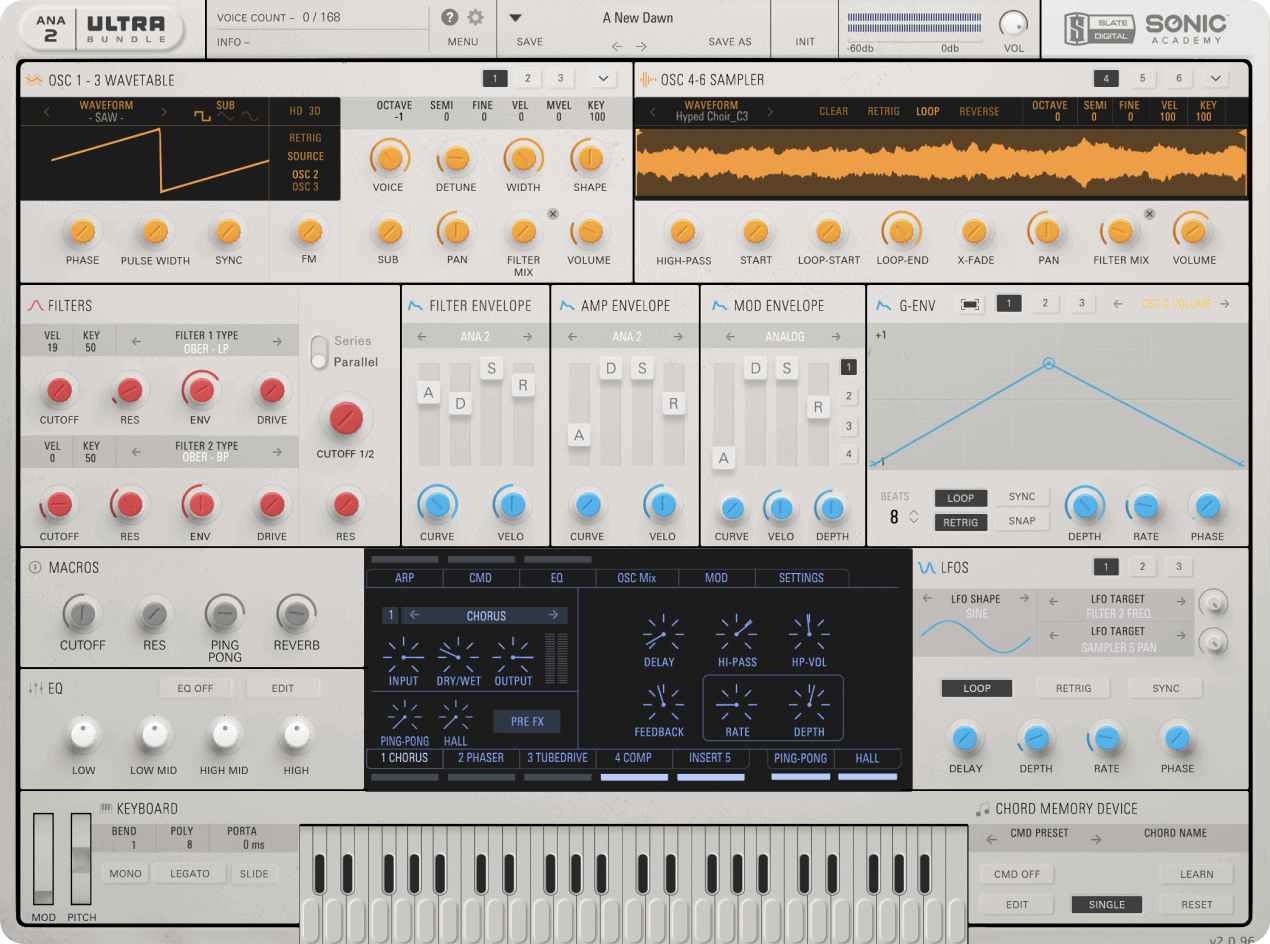Click the Macros info icon
The height and width of the screenshot is (944, 1270).
(35, 567)
